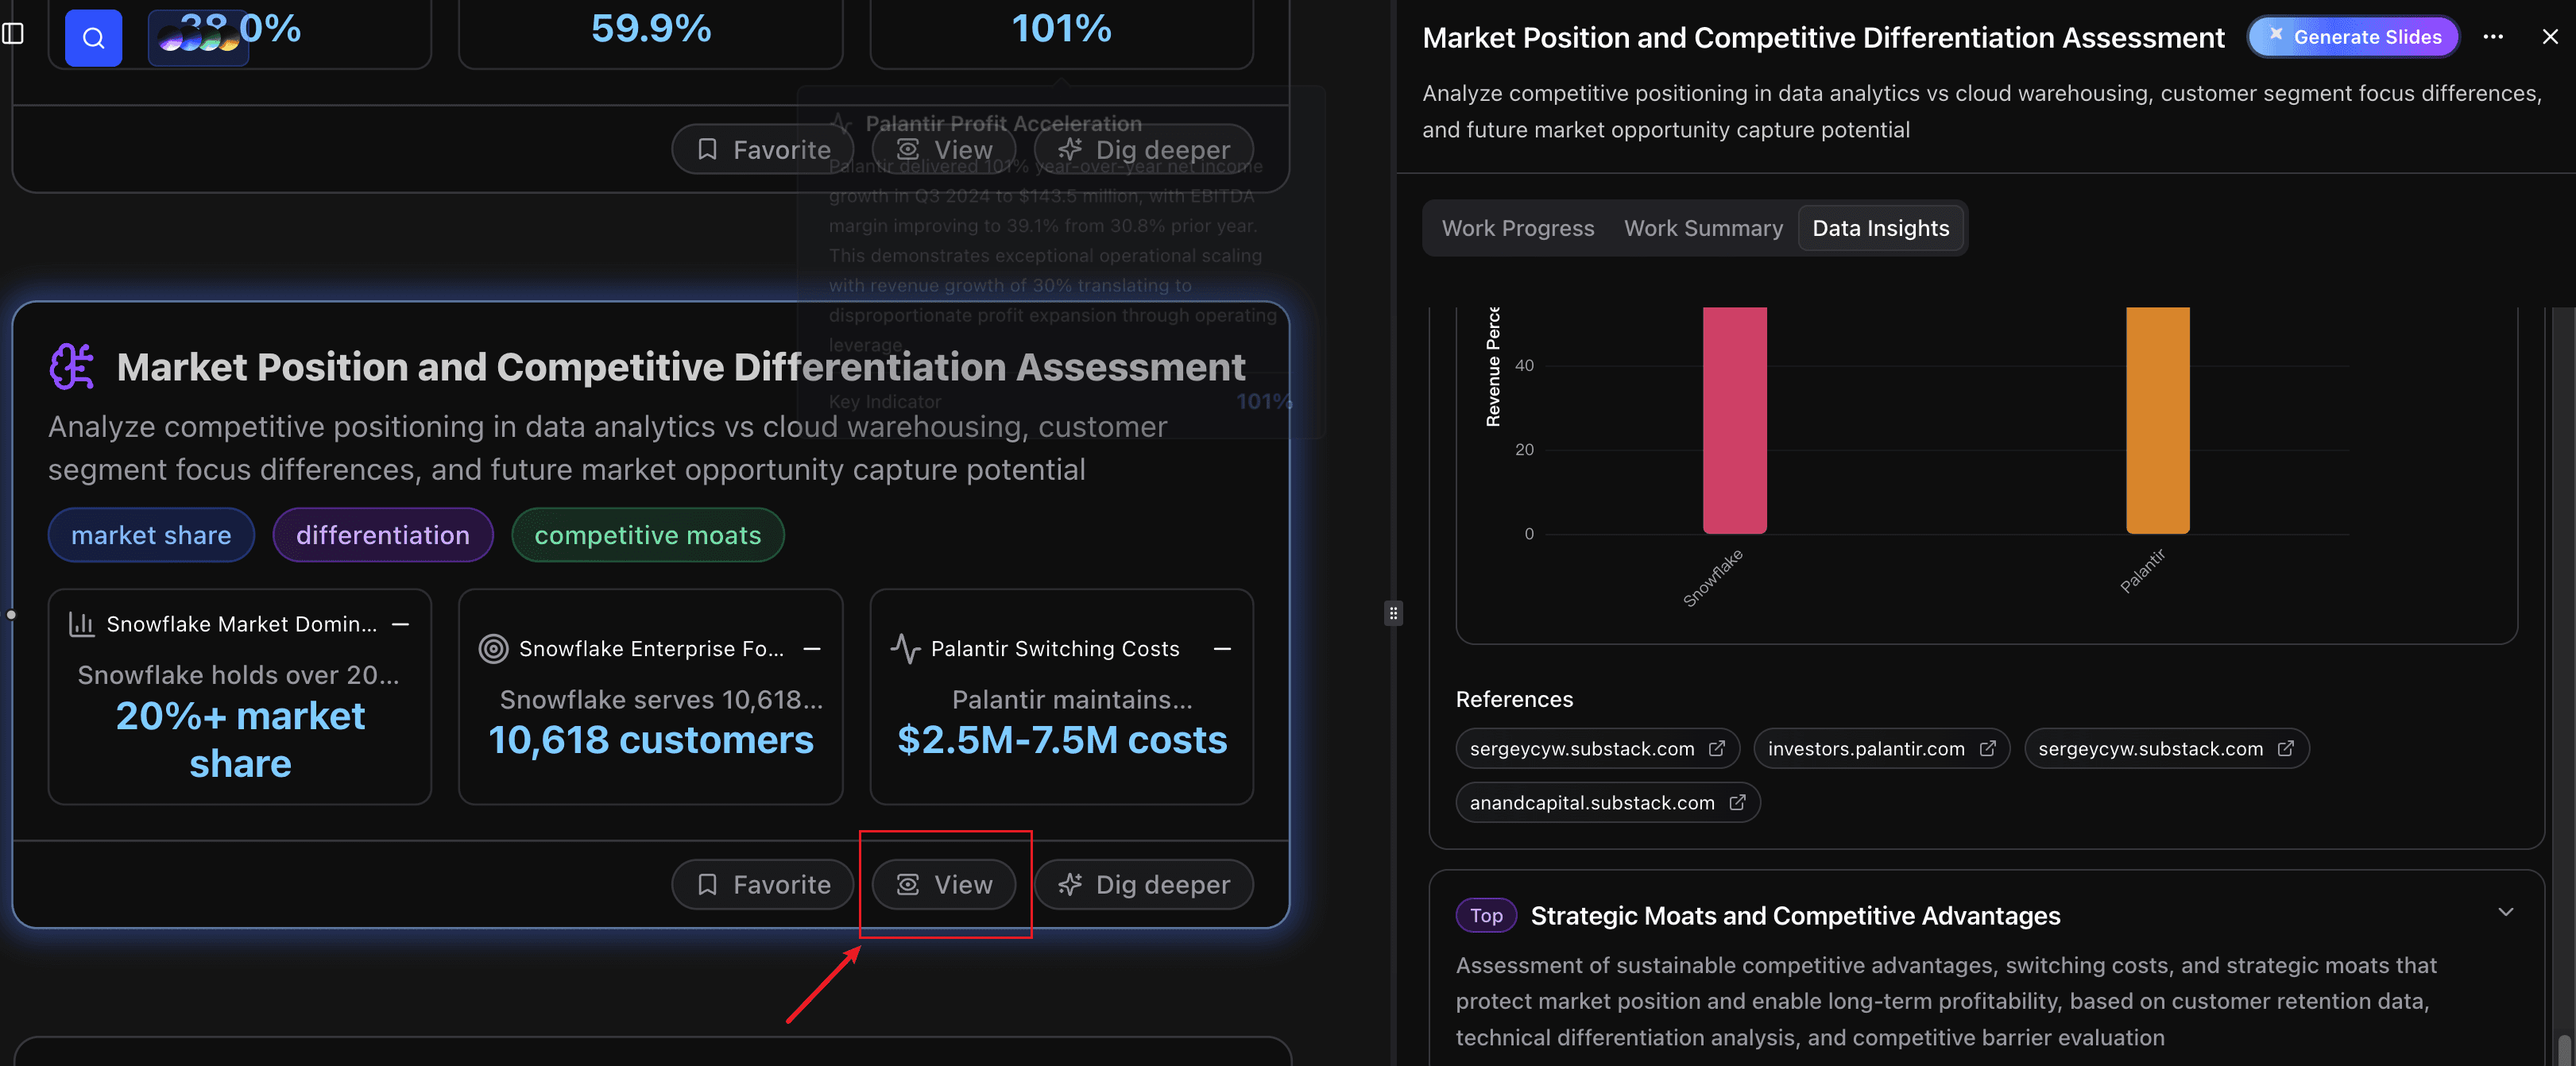2576x1066 pixels.
Task: Click the activity icon on Palantir Switching Costs
Action: pos(906,648)
